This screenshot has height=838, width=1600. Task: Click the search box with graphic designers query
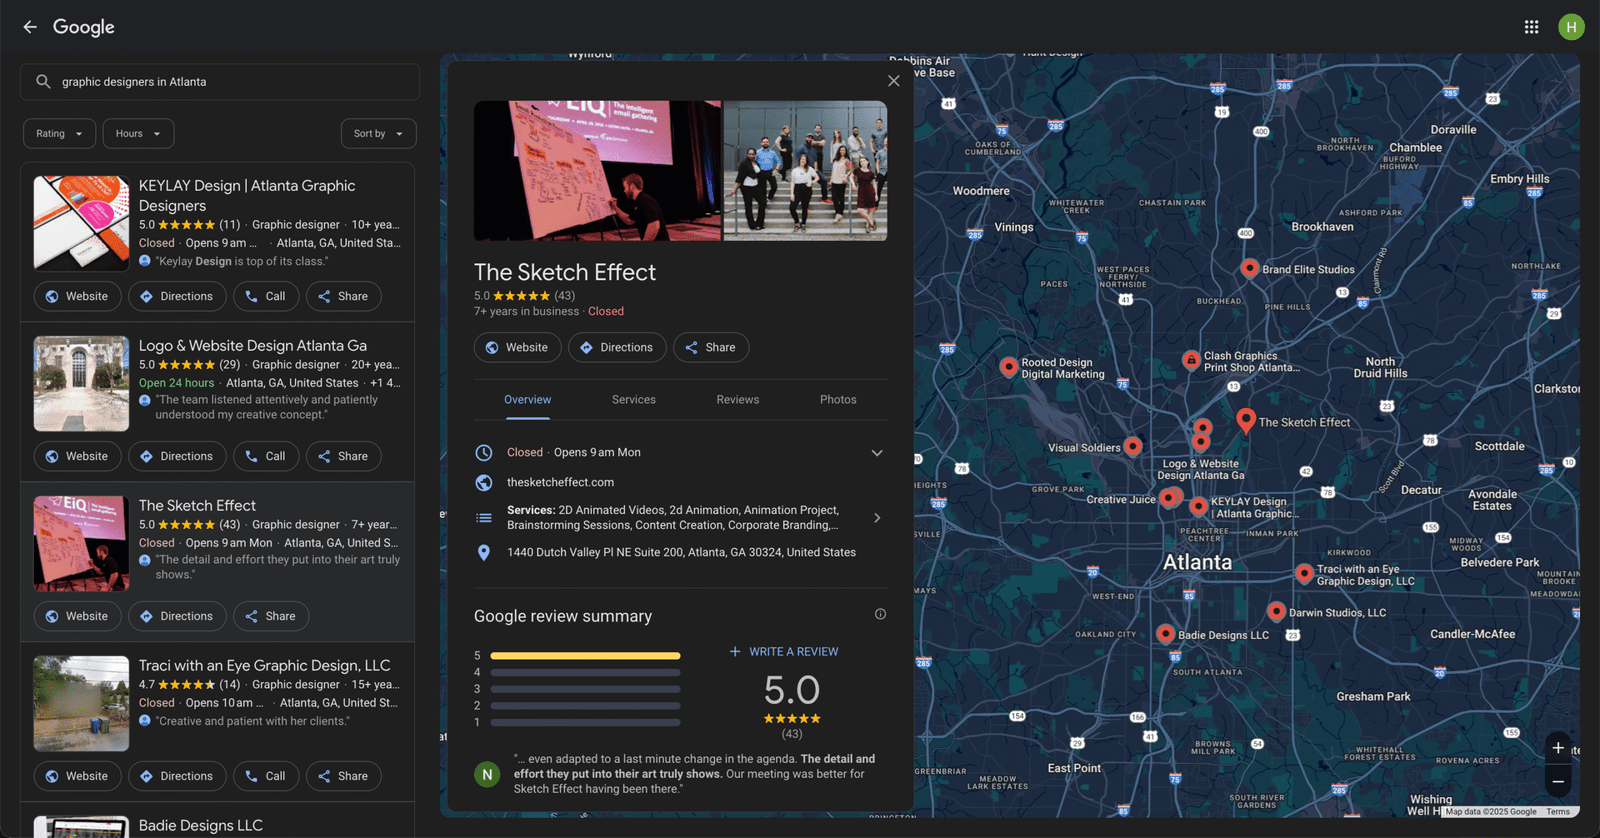click(x=220, y=82)
